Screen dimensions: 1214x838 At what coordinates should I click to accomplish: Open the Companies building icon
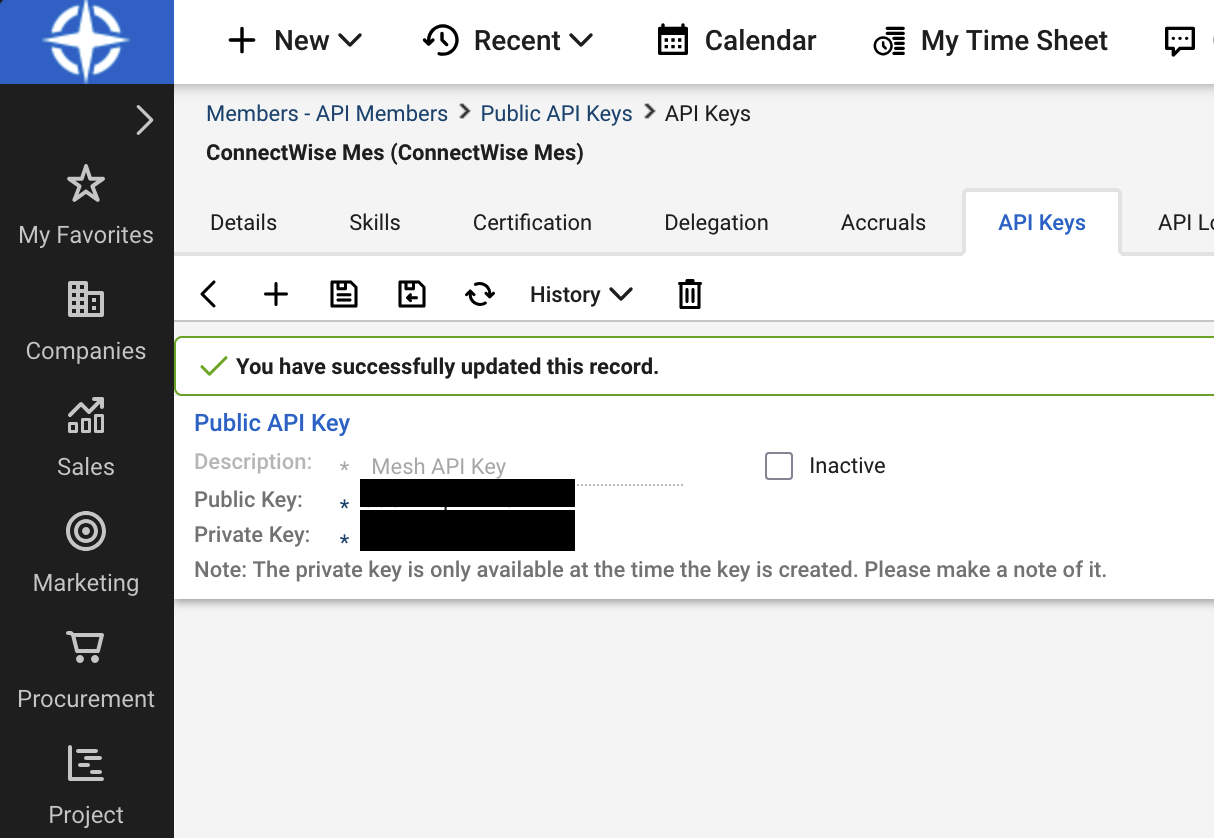[x=86, y=299]
